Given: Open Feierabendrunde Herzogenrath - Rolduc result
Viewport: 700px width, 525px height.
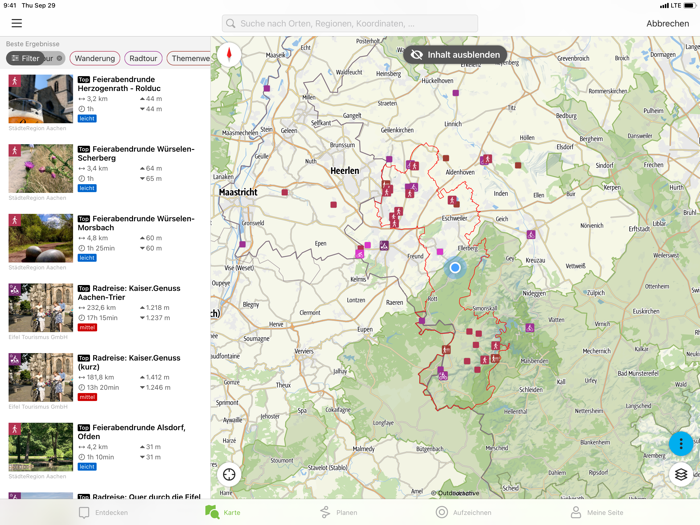Looking at the screenshot, I should 105,103.
